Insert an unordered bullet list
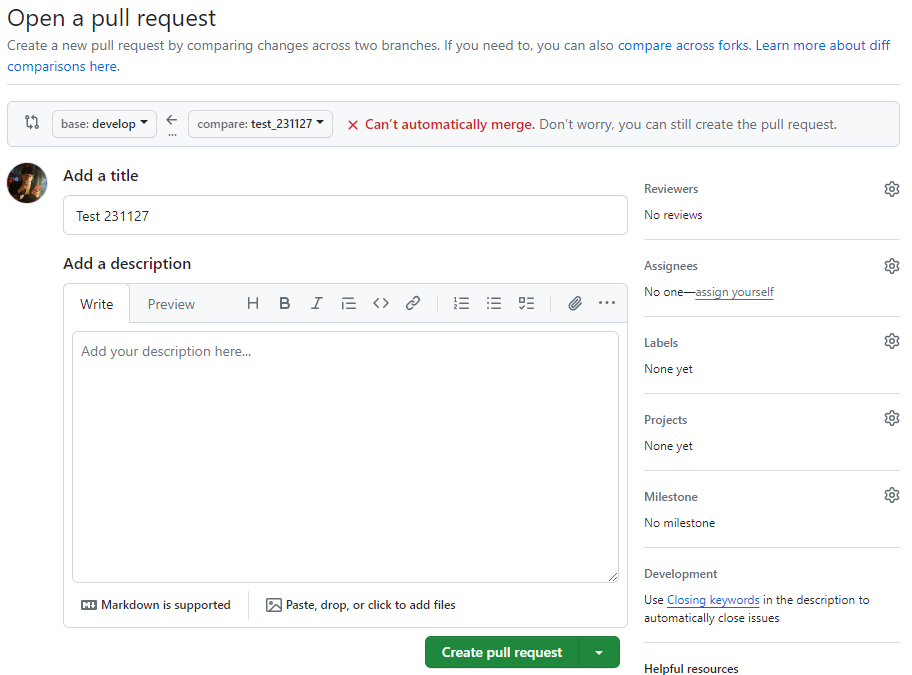This screenshot has width=912, height=675. (494, 303)
